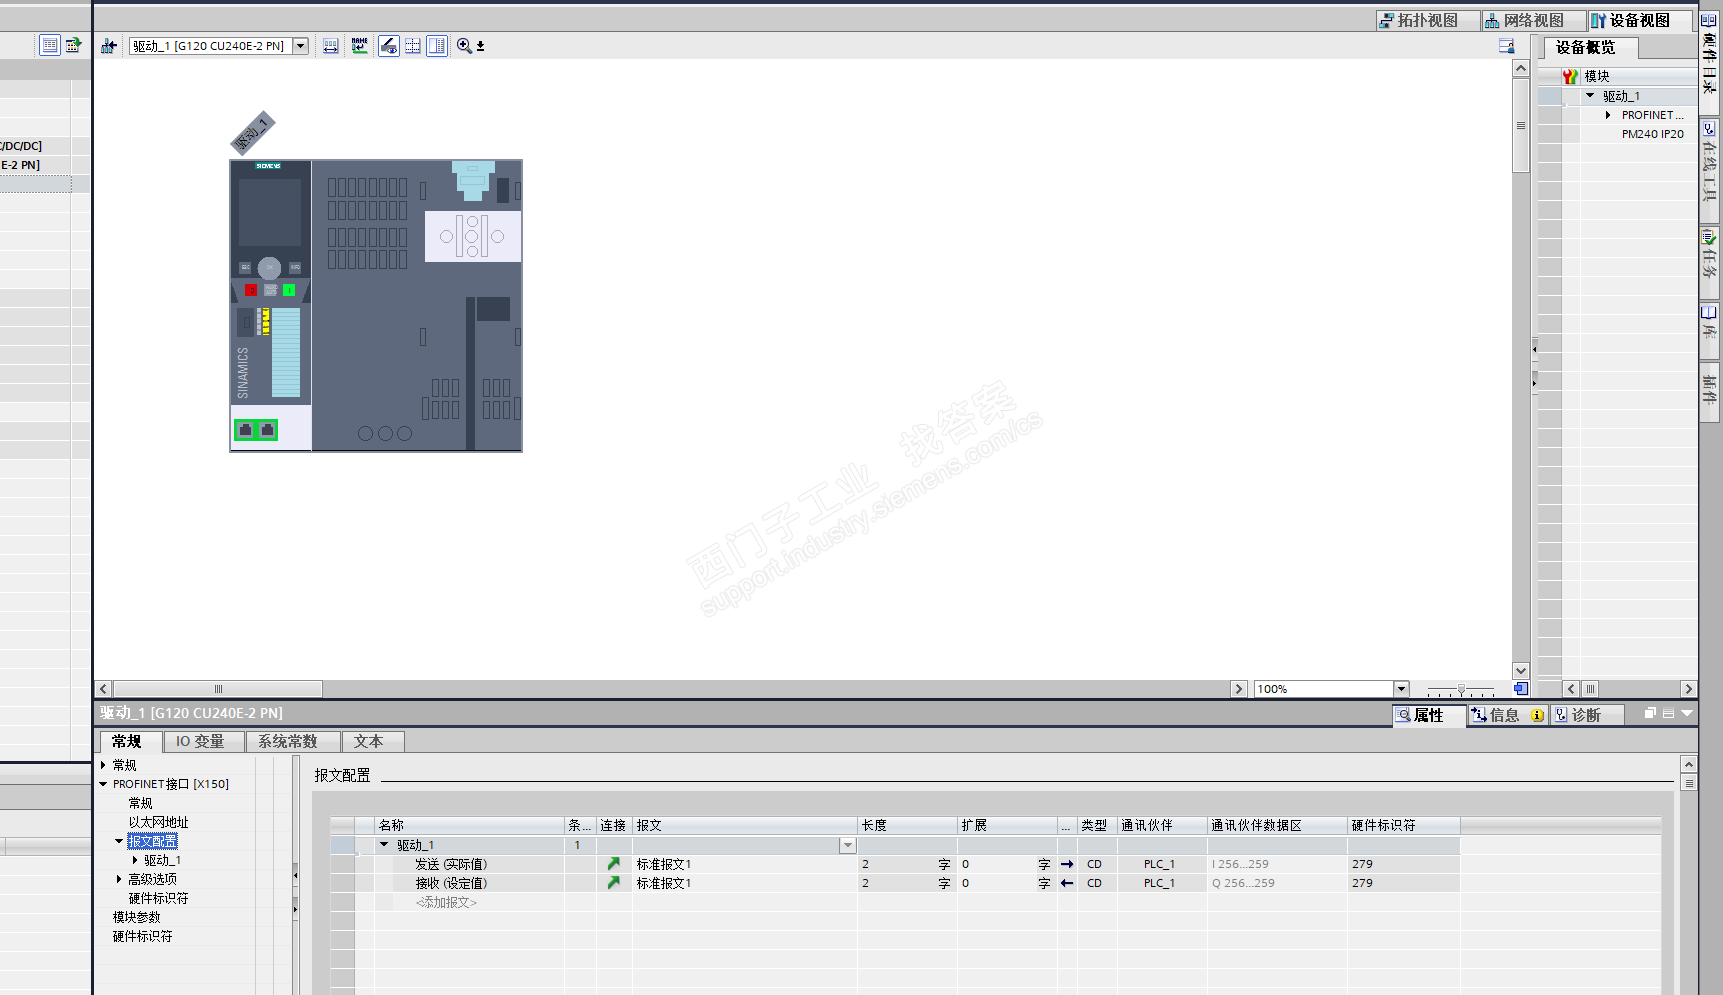Select 以太网地址 in properties tree
The image size is (1723, 995).
click(158, 822)
